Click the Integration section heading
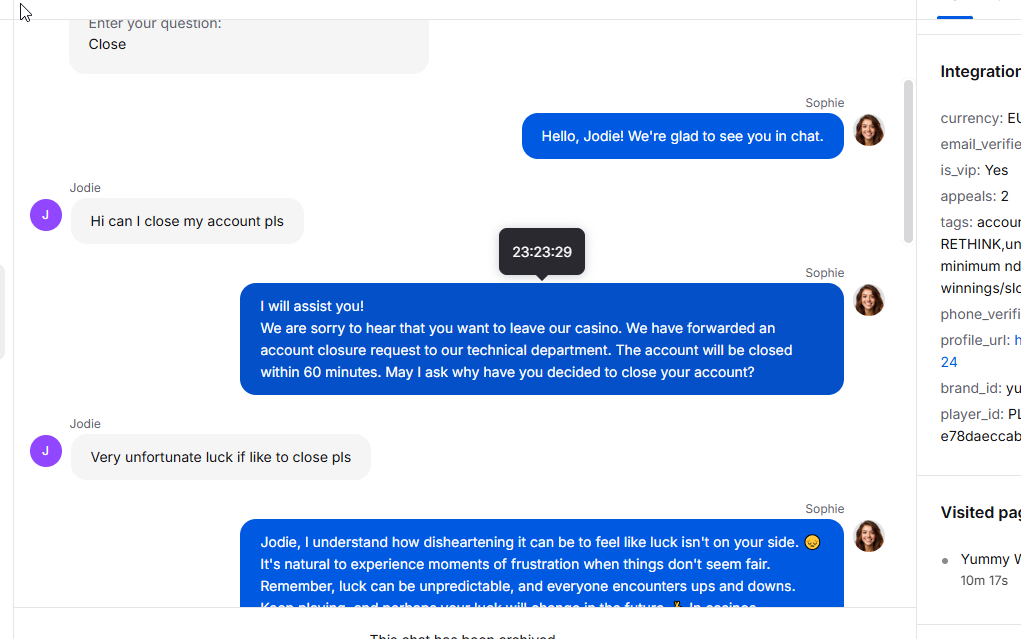The image size is (1021, 639). (x=981, y=72)
